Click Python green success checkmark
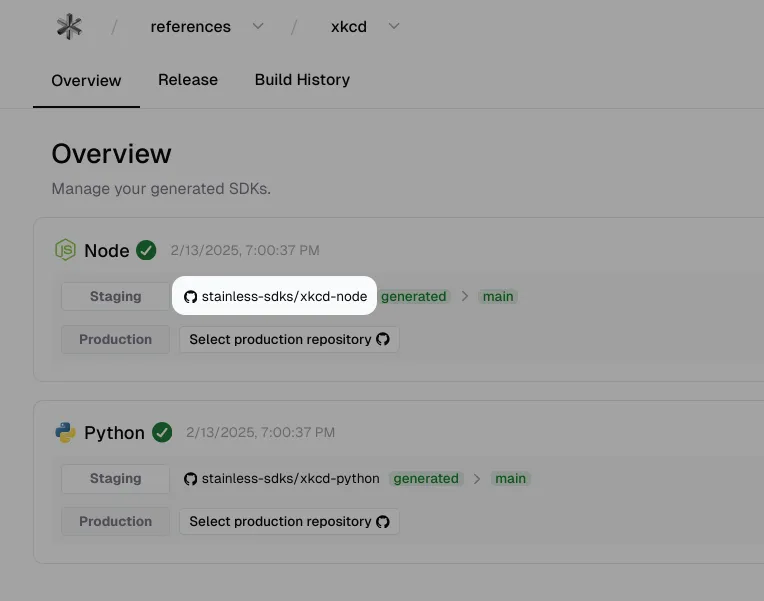Image resolution: width=764 pixels, height=601 pixels. (x=162, y=432)
